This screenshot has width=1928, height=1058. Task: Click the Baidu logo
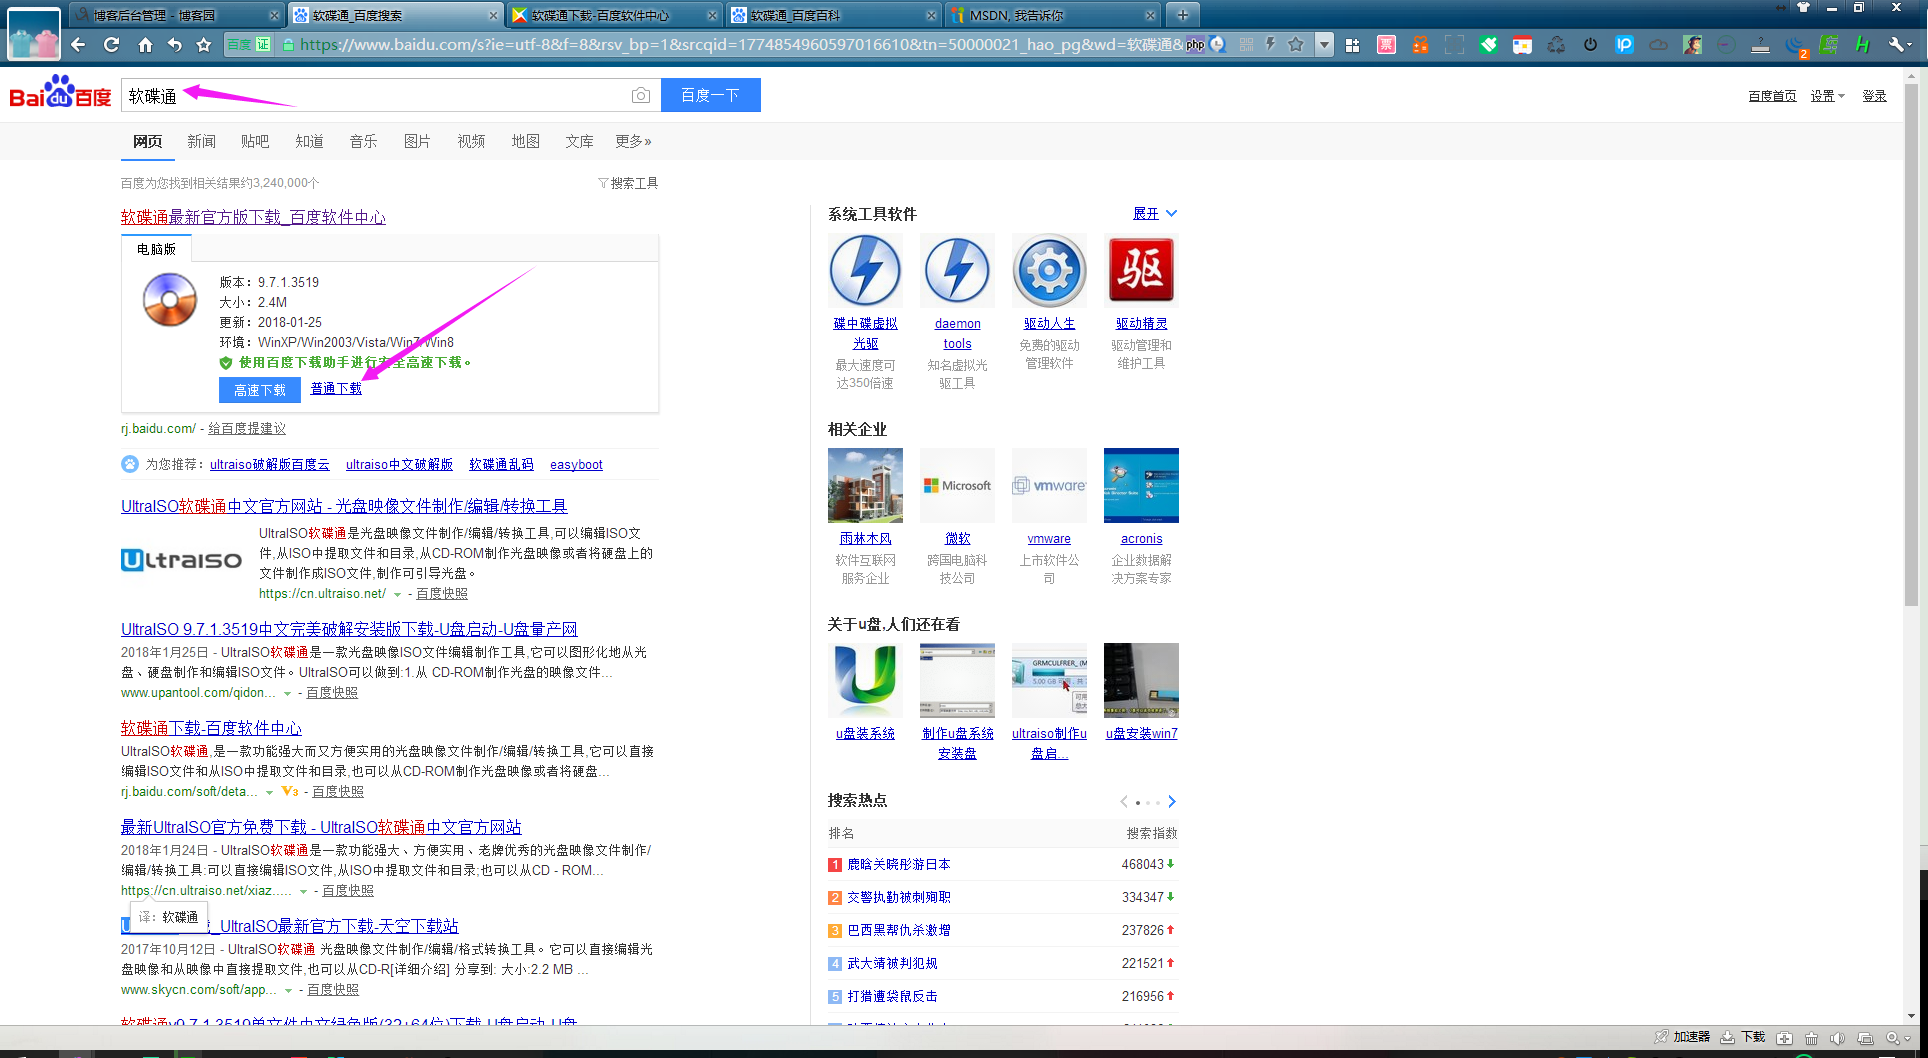[x=60, y=93]
